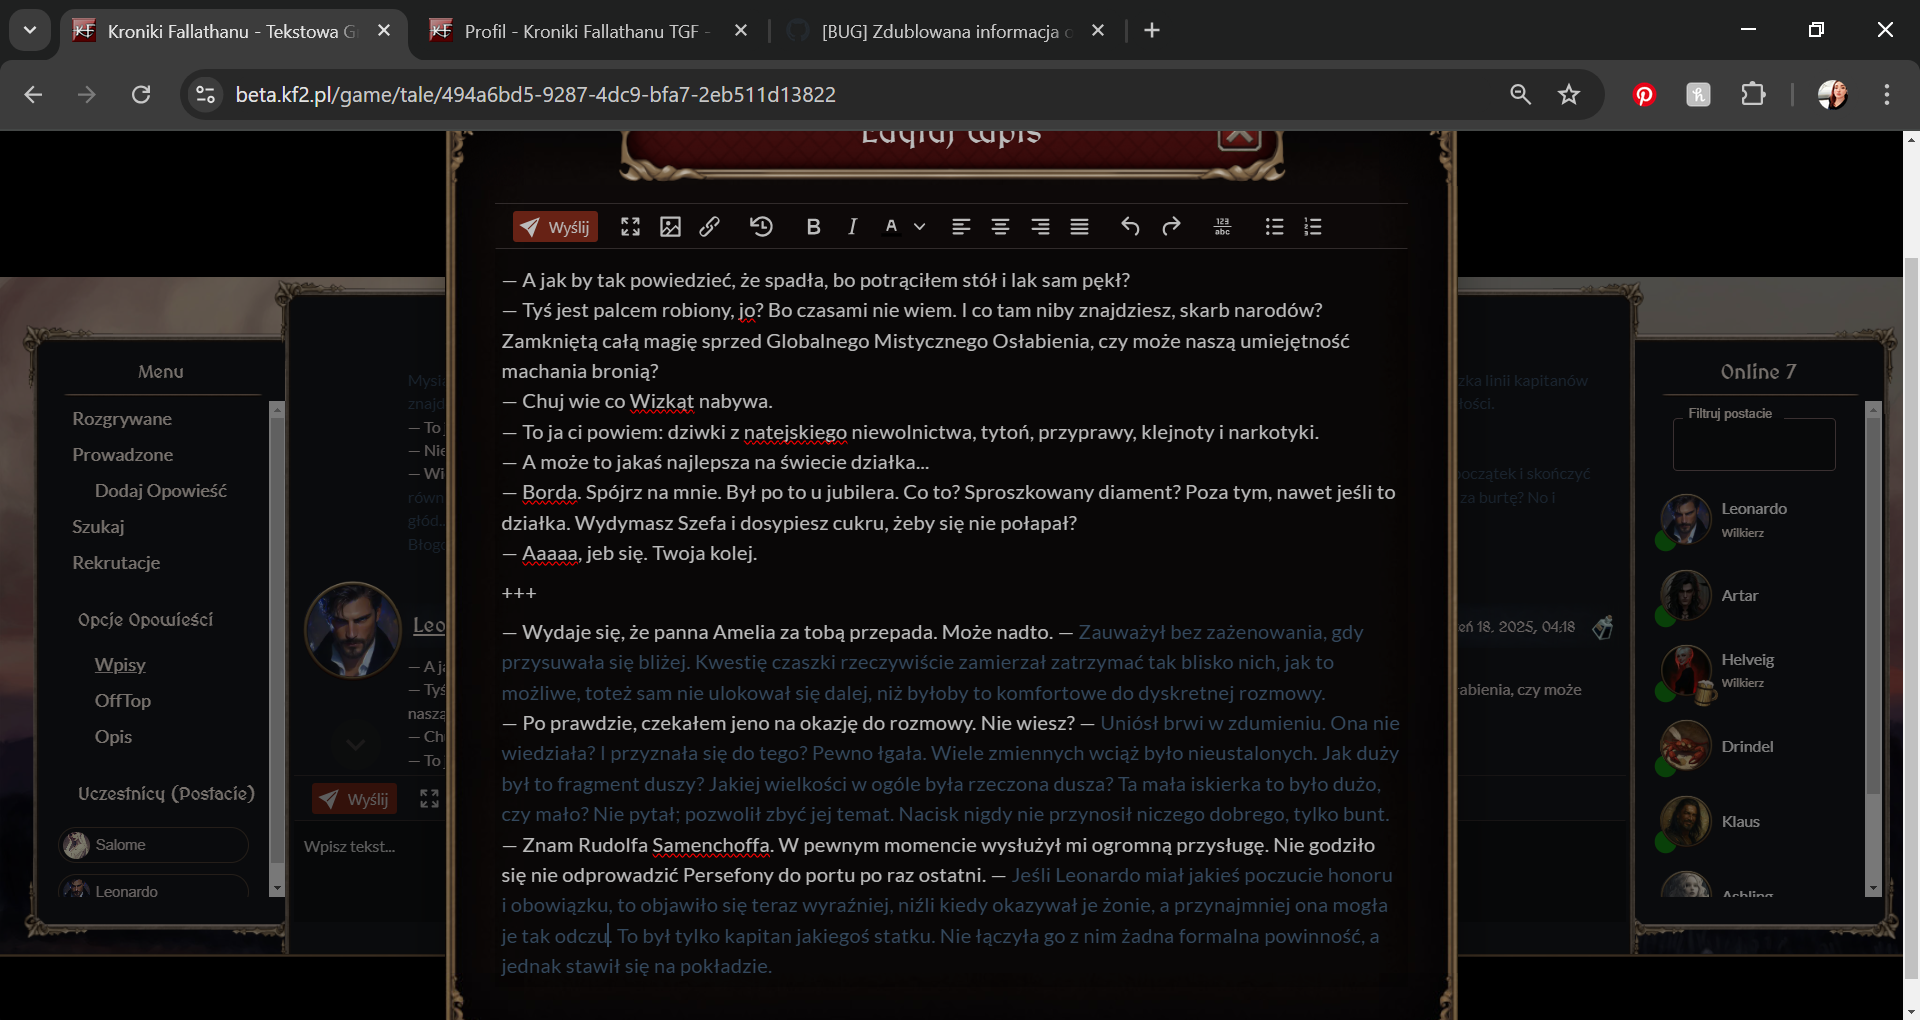Close the Kroniki Fallathanu browser tab
1920x1020 pixels.
point(384,31)
